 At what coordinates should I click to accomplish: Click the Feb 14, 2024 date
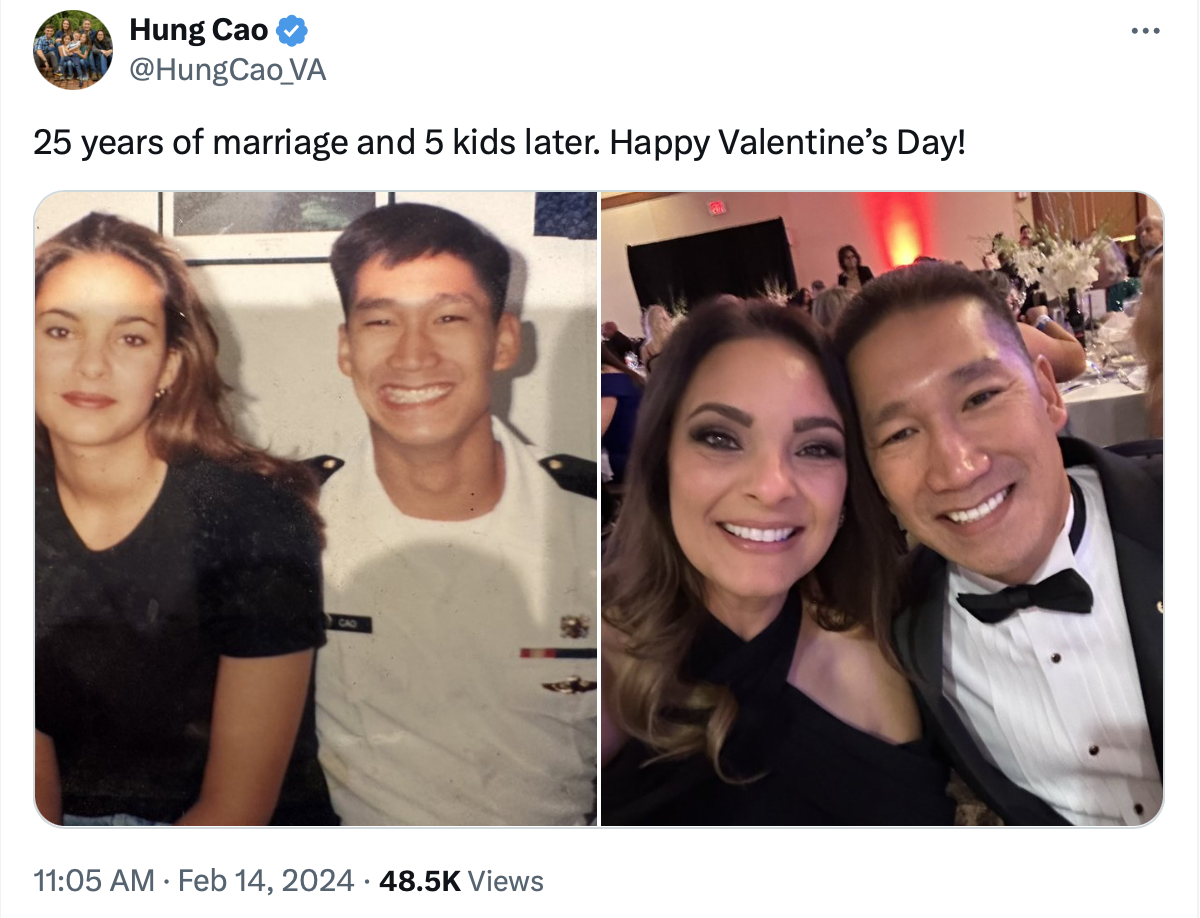266,881
